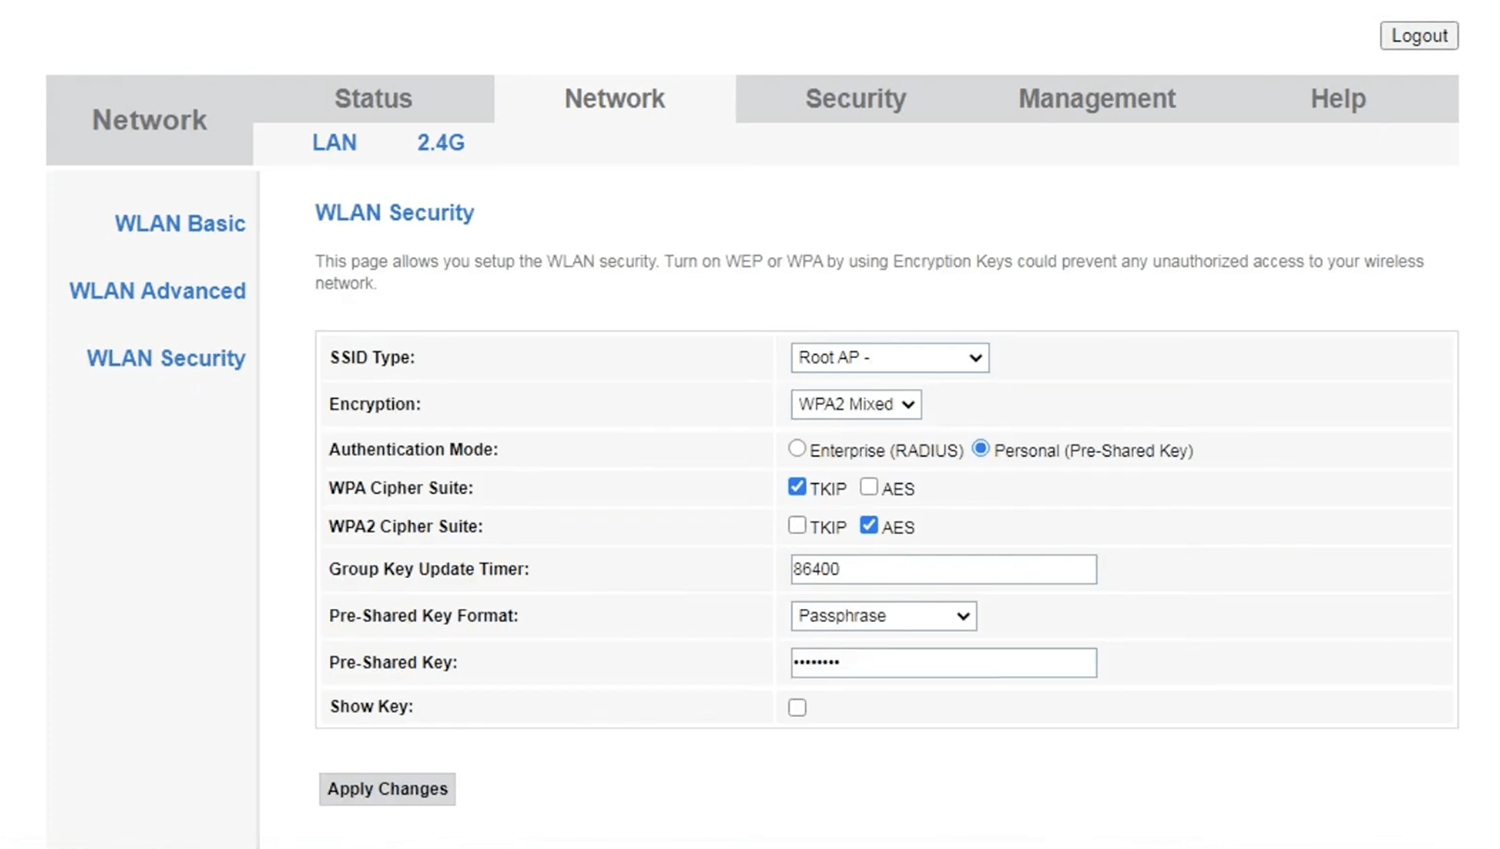Switch to the Security tab
This screenshot has width=1500, height=849.
click(855, 99)
